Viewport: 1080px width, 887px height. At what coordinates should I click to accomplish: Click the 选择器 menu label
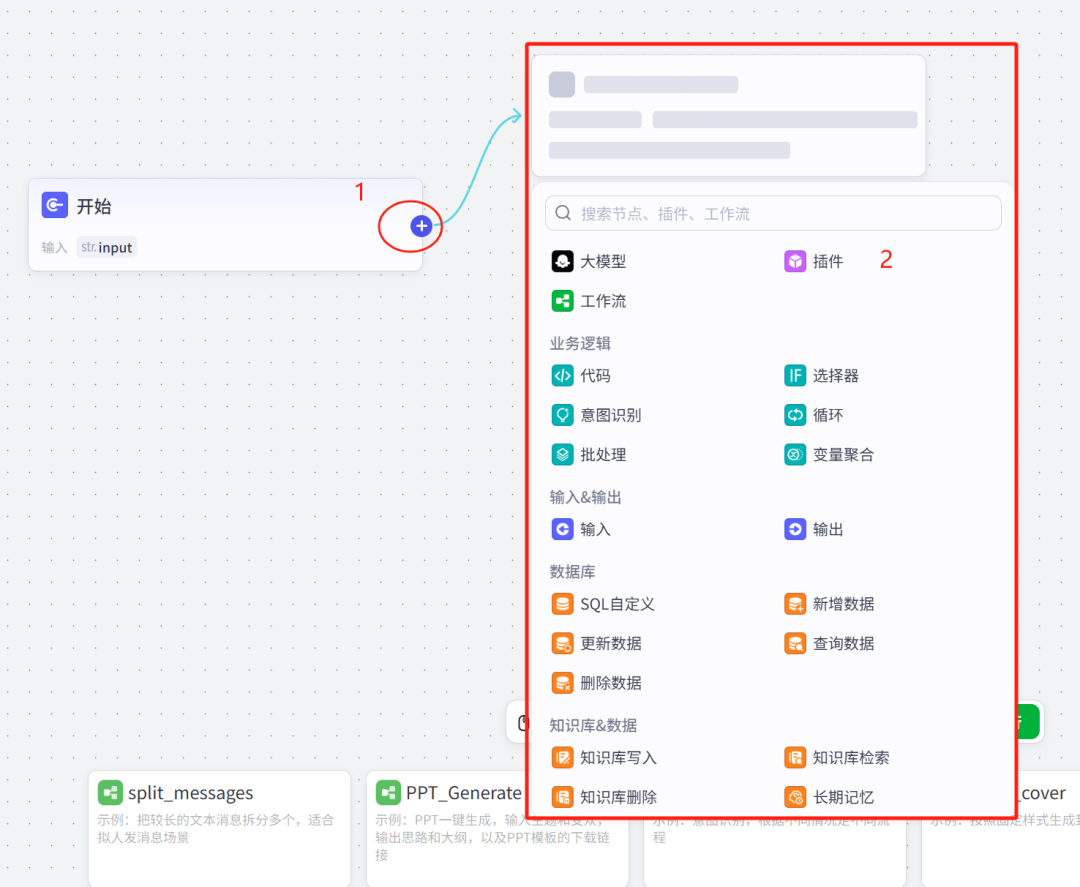pos(835,375)
